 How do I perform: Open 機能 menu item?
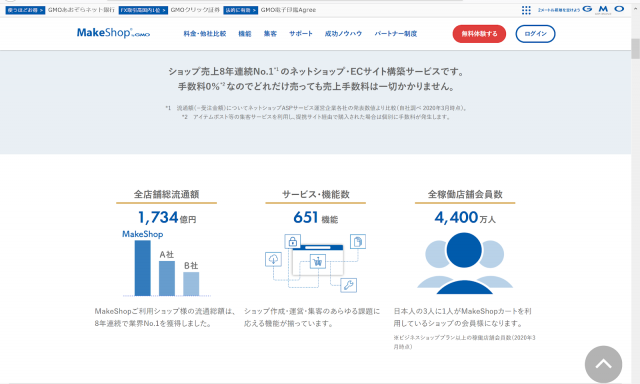245,34
